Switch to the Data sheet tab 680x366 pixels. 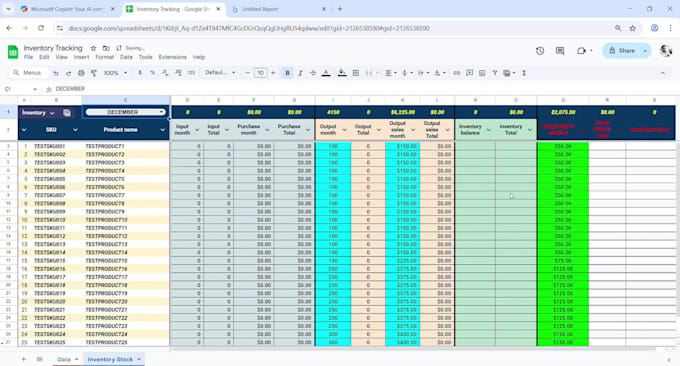point(64,359)
